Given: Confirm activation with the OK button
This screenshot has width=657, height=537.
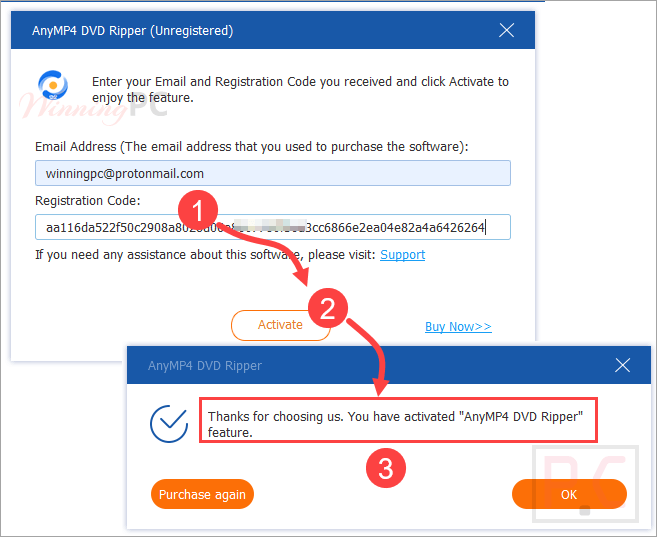Looking at the screenshot, I should pos(569,494).
